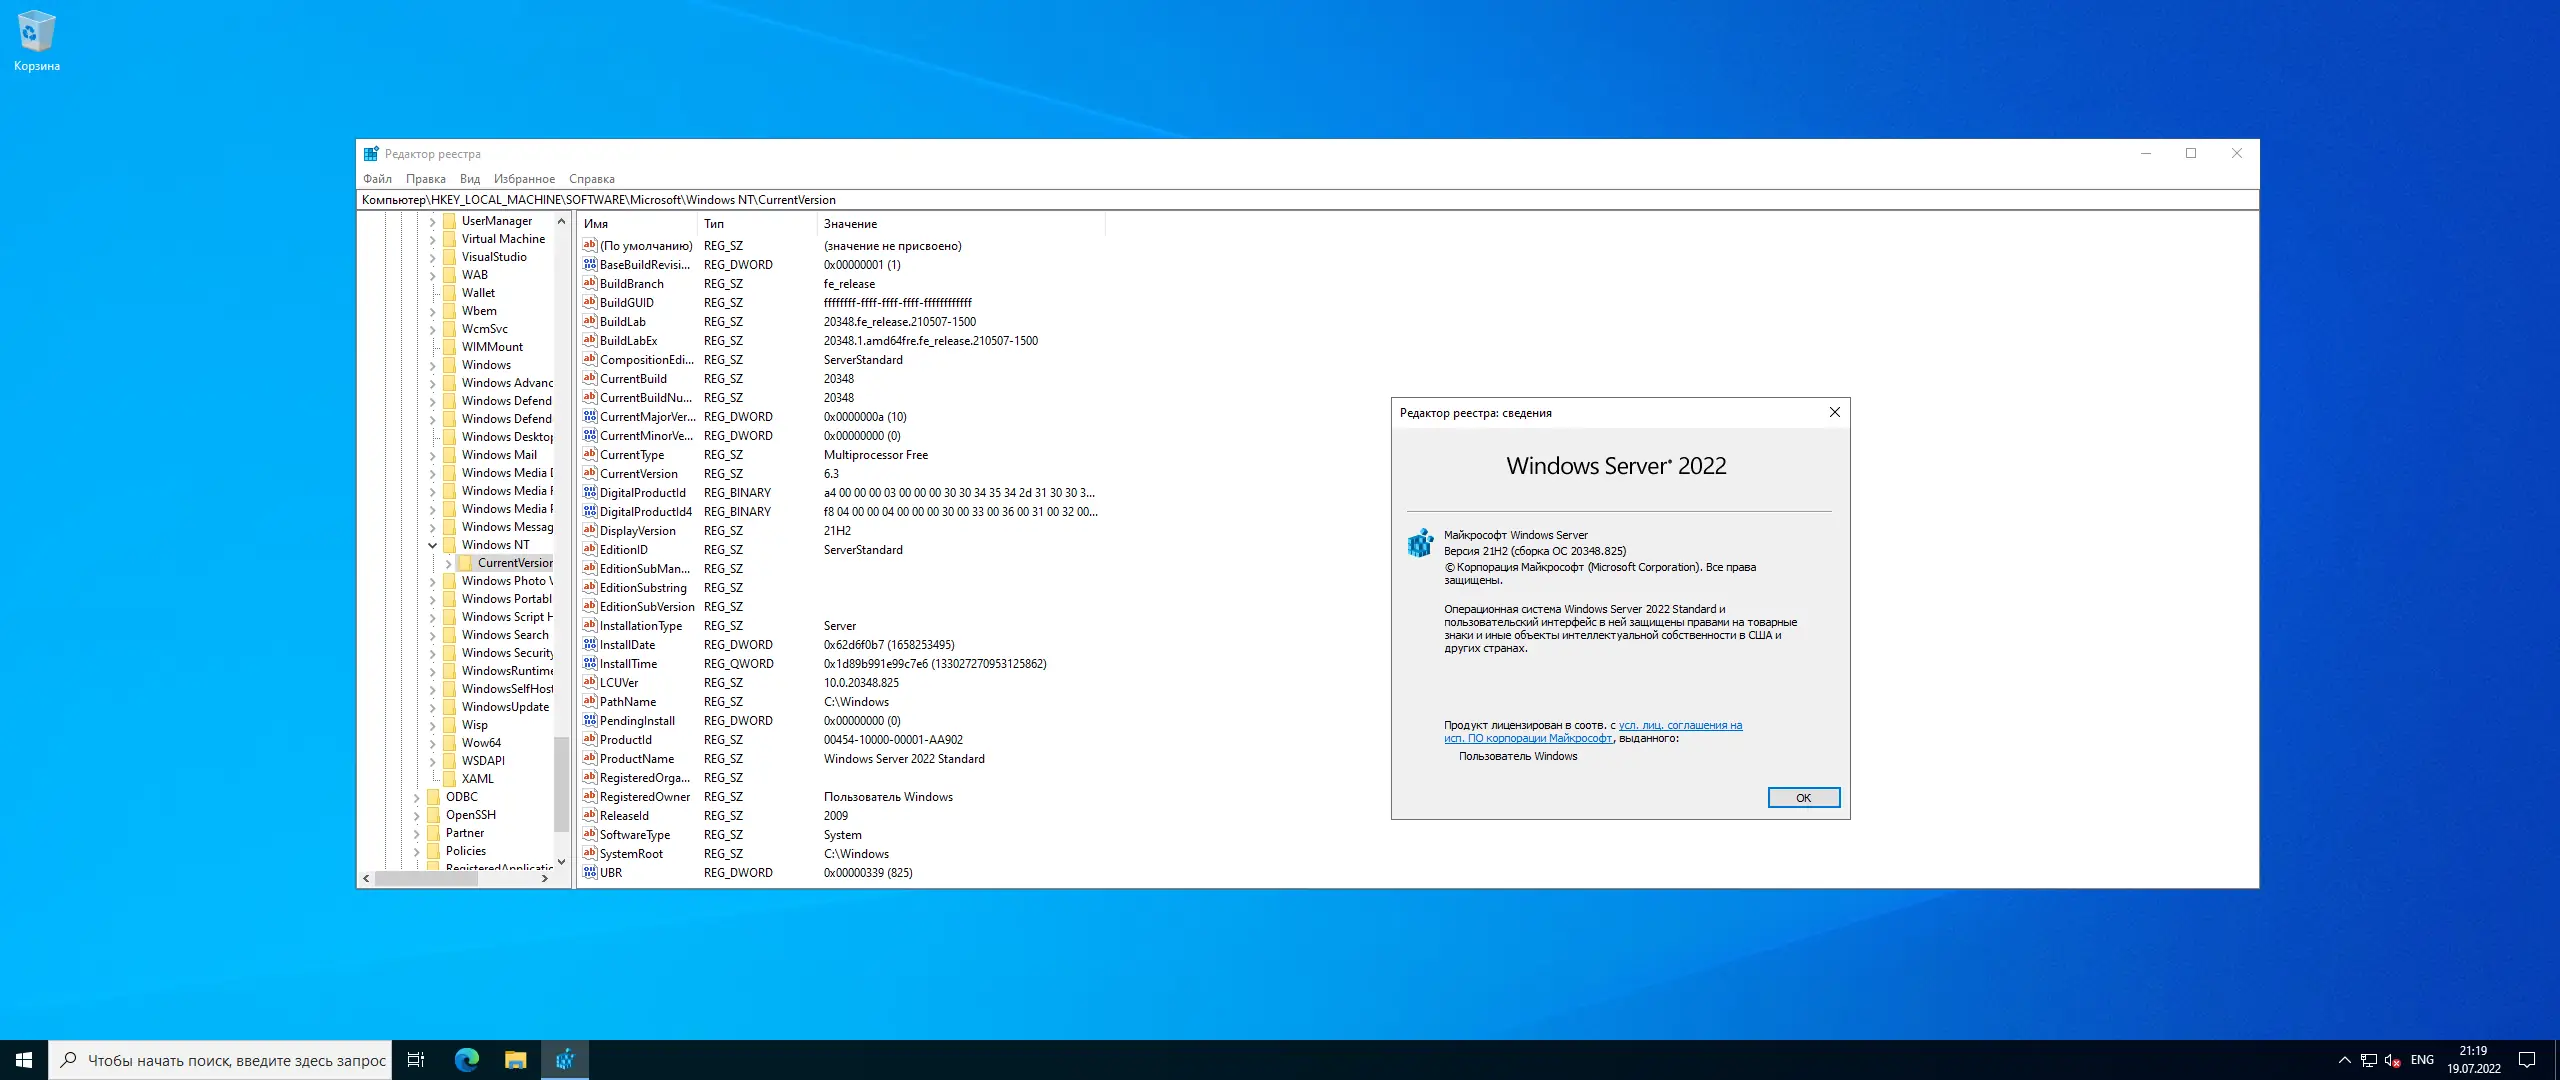
Task: Collapse the Windows NT tree node
Action: point(433,545)
